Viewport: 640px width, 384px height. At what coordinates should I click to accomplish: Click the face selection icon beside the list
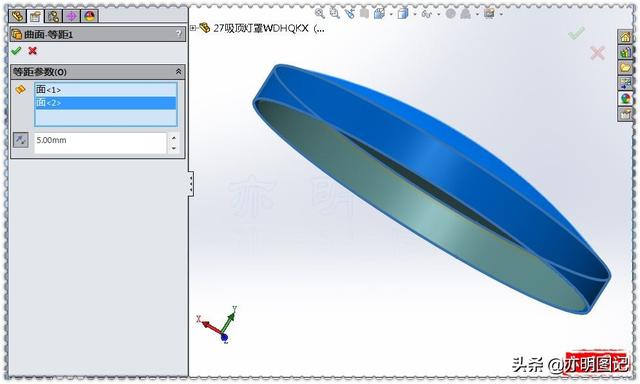[20, 89]
